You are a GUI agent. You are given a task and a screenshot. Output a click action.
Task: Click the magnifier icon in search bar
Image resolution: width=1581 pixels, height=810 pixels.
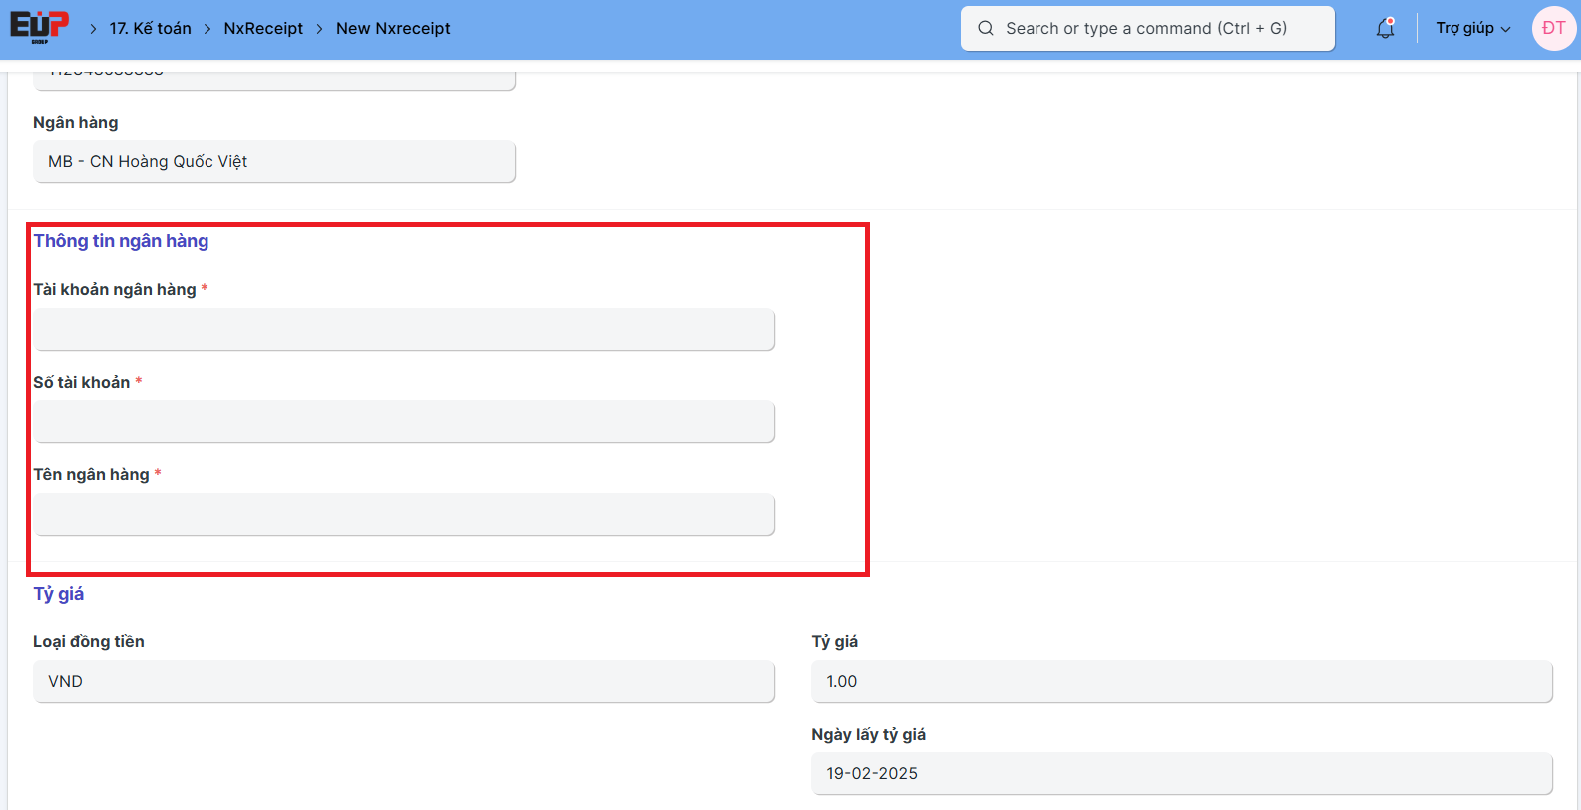986,29
